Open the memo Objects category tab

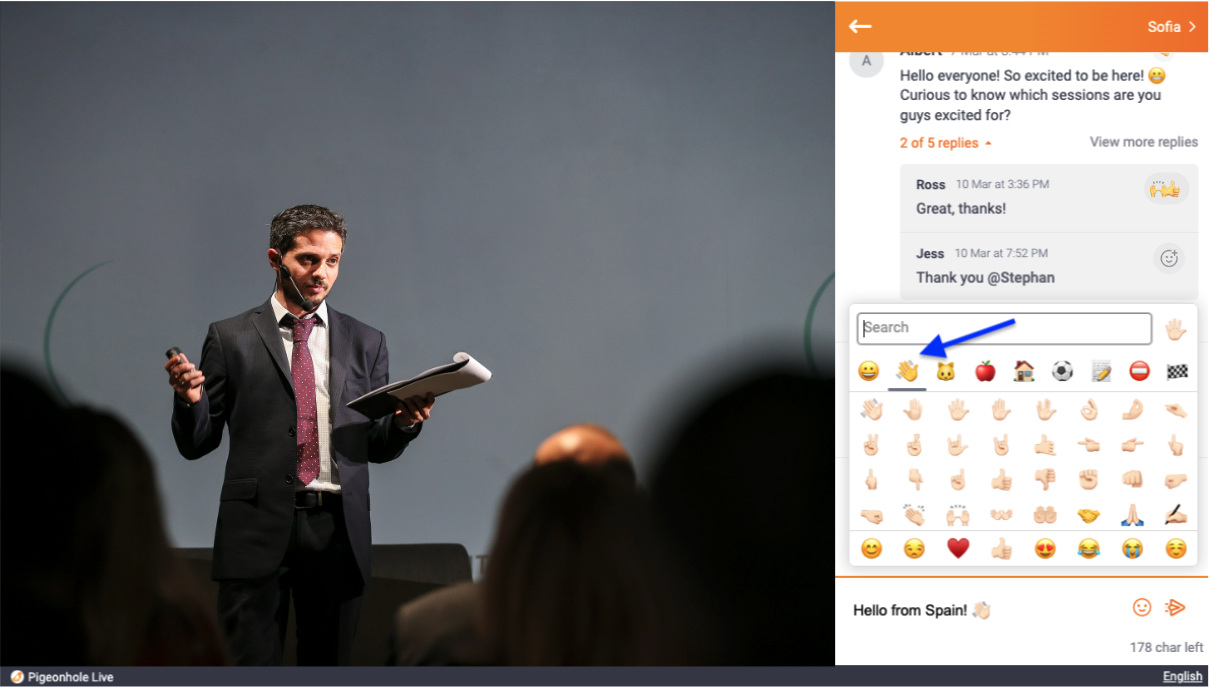1101,372
